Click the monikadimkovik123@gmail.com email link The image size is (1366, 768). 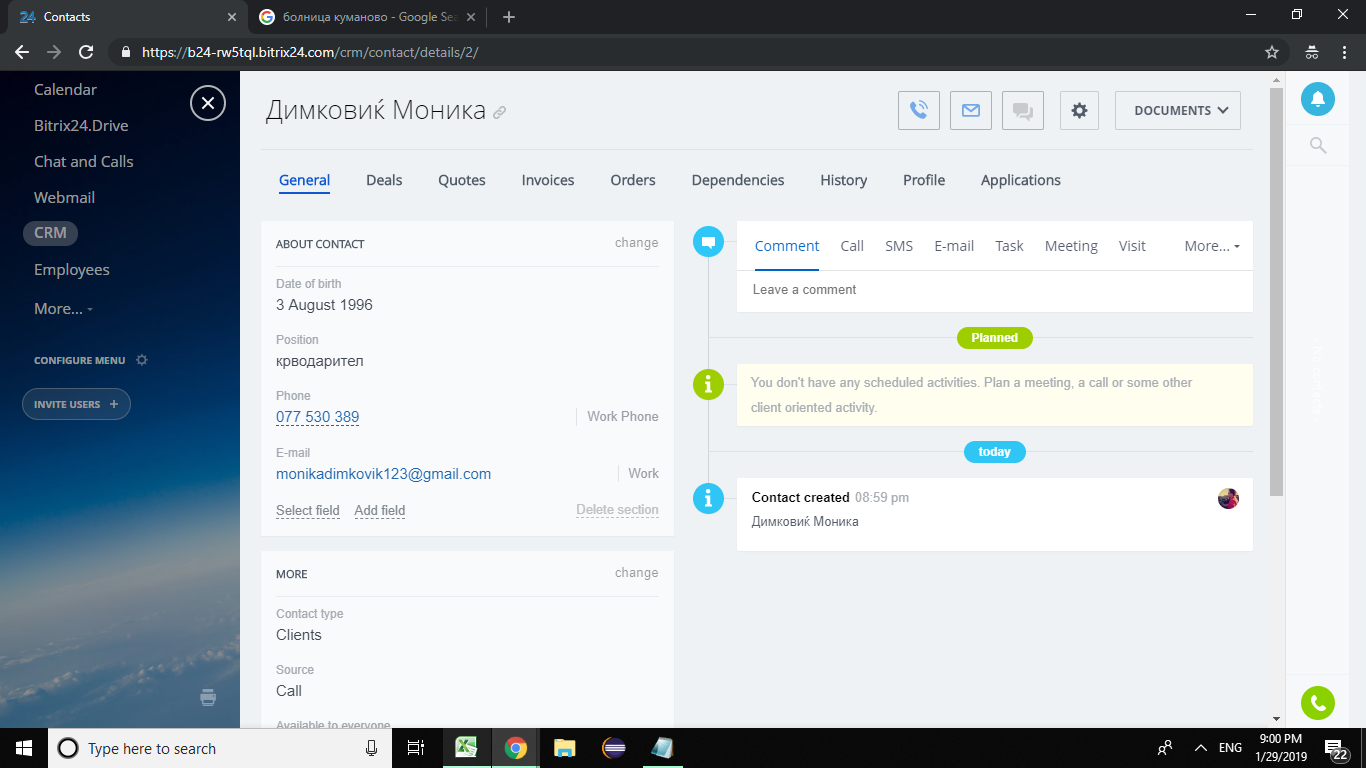click(383, 474)
